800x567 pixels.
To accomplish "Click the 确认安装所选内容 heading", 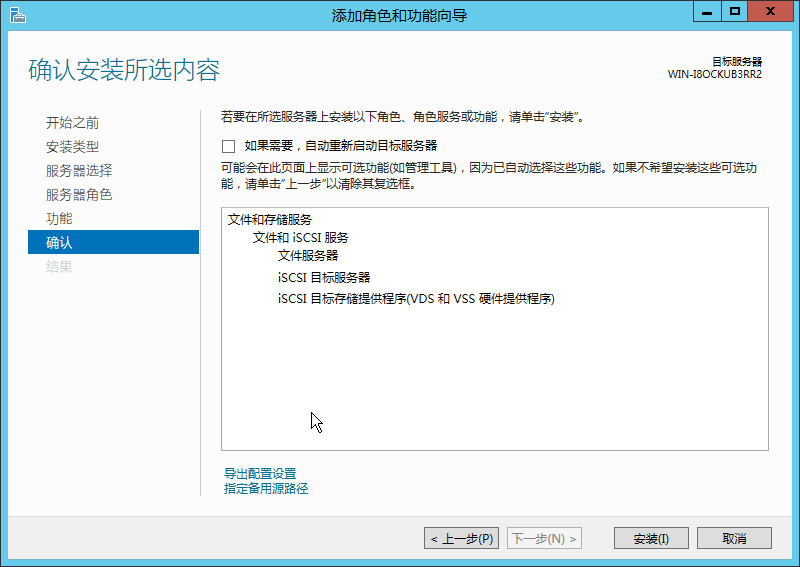I will pos(124,70).
